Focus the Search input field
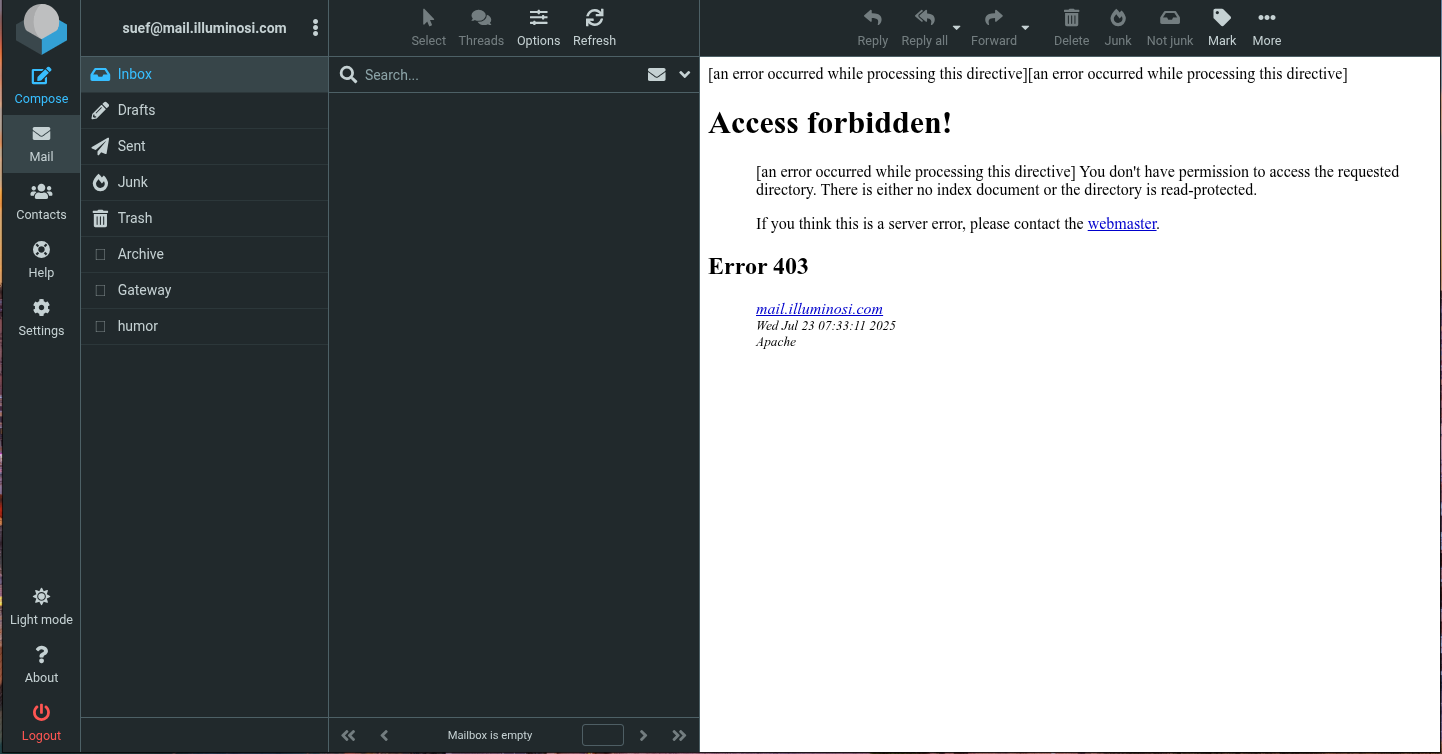 tap(500, 75)
